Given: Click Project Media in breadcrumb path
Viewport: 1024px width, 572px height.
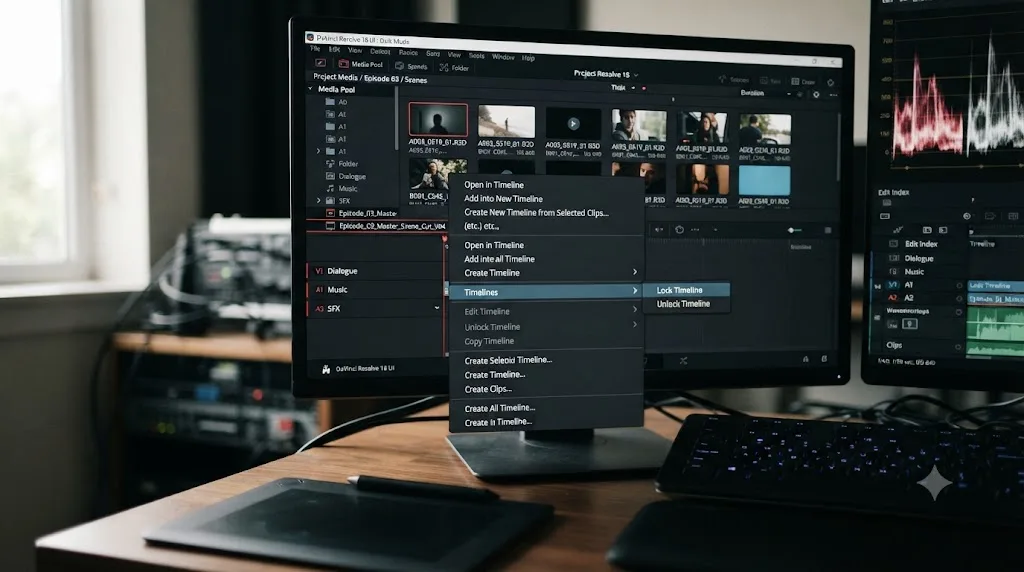Looking at the screenshot, I should click(x=336, y=77).
